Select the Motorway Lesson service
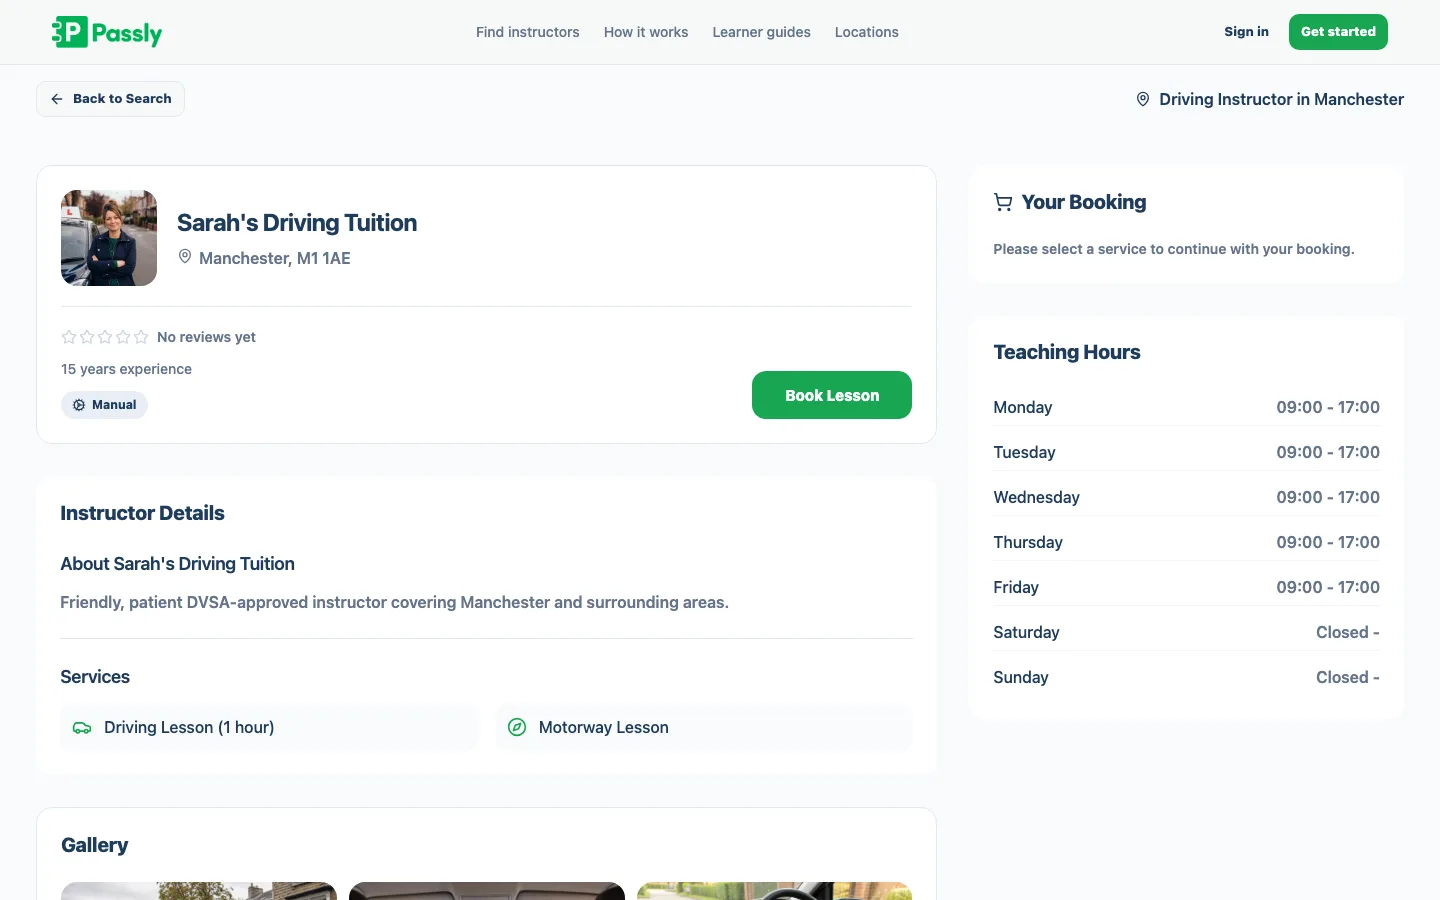This screenshot has width=1440, height=900. (704, 728)
